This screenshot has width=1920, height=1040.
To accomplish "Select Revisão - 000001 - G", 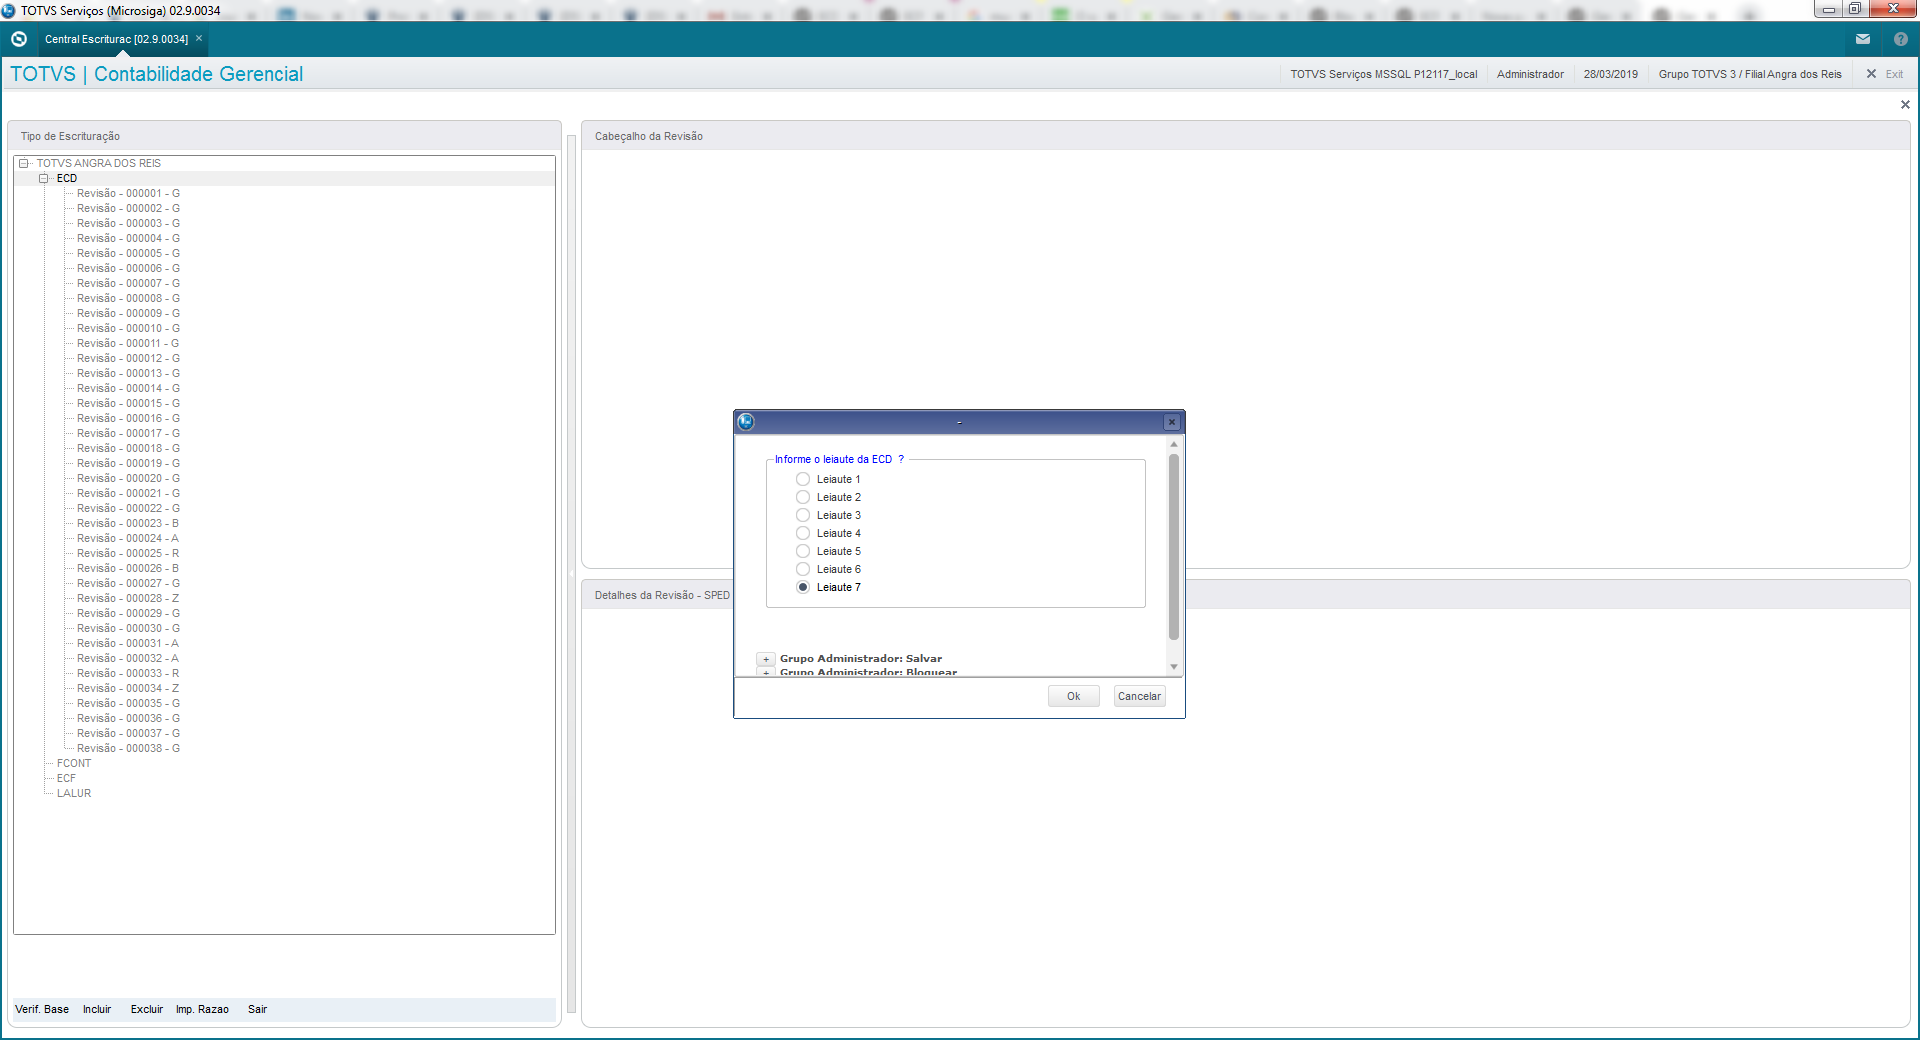I will [128, 193].
